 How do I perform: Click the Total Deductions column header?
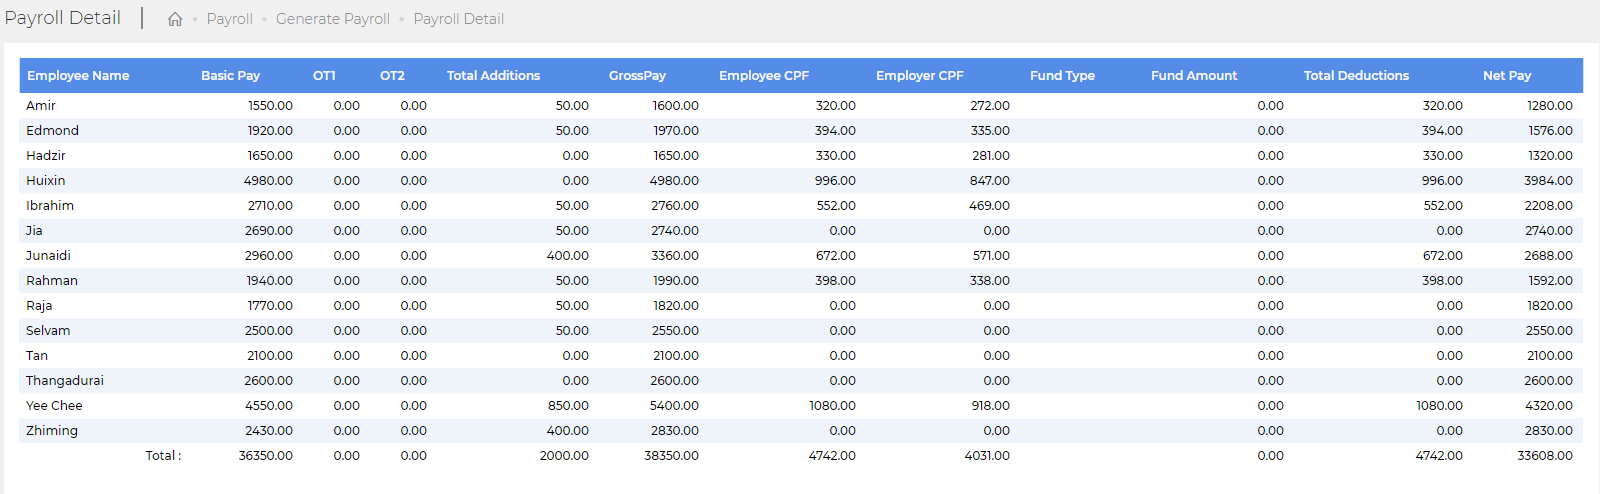click(x=1356, y=75)
